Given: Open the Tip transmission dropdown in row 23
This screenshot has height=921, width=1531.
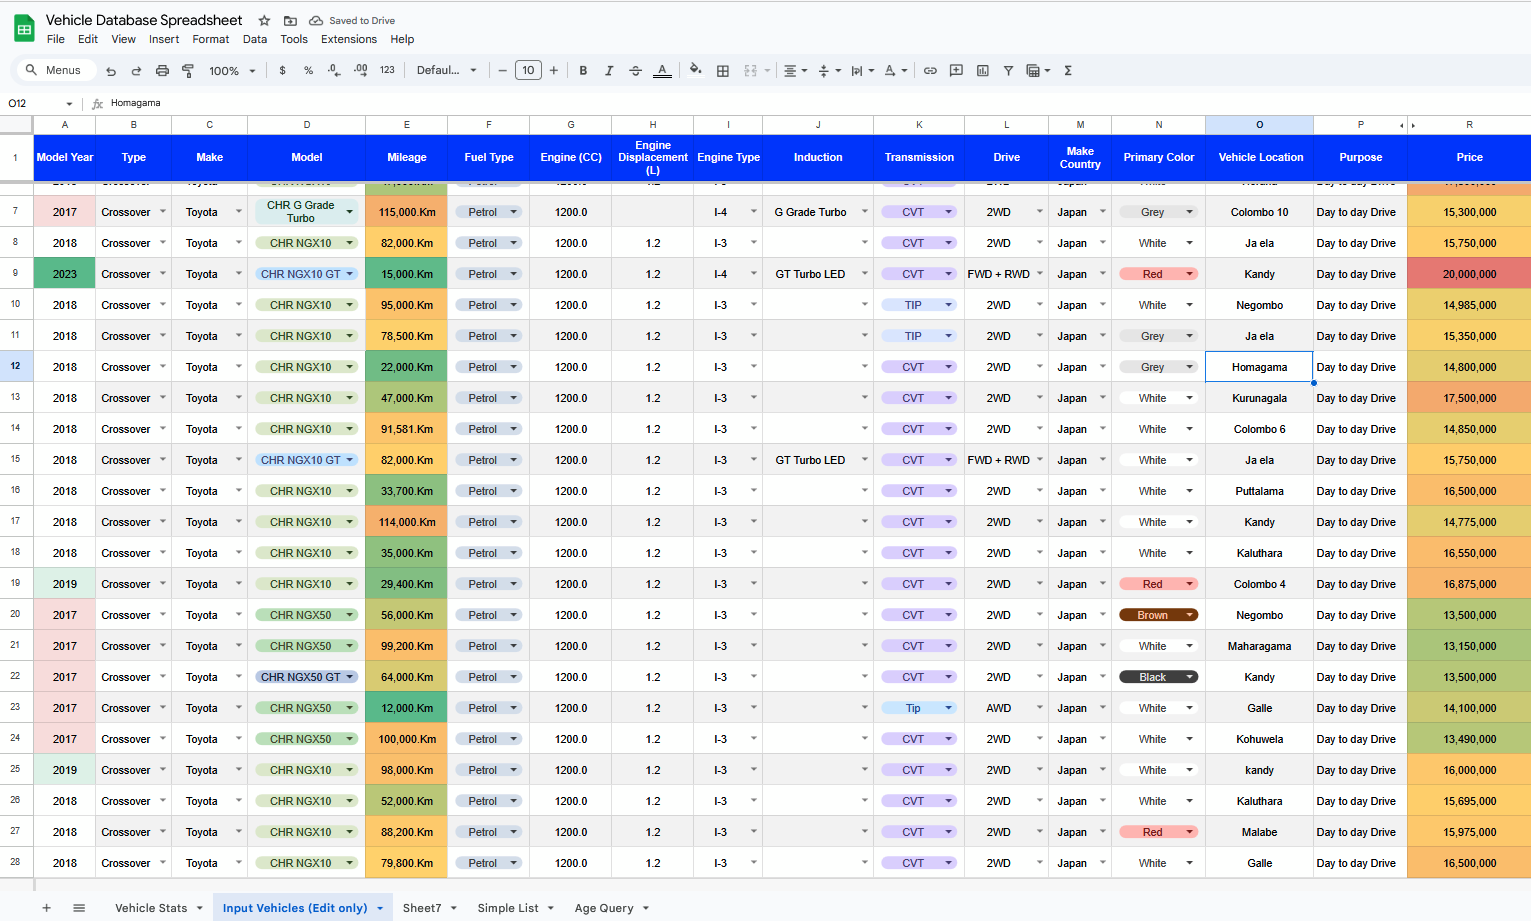Looking at the screenshot, I should [x=949, y=708].
